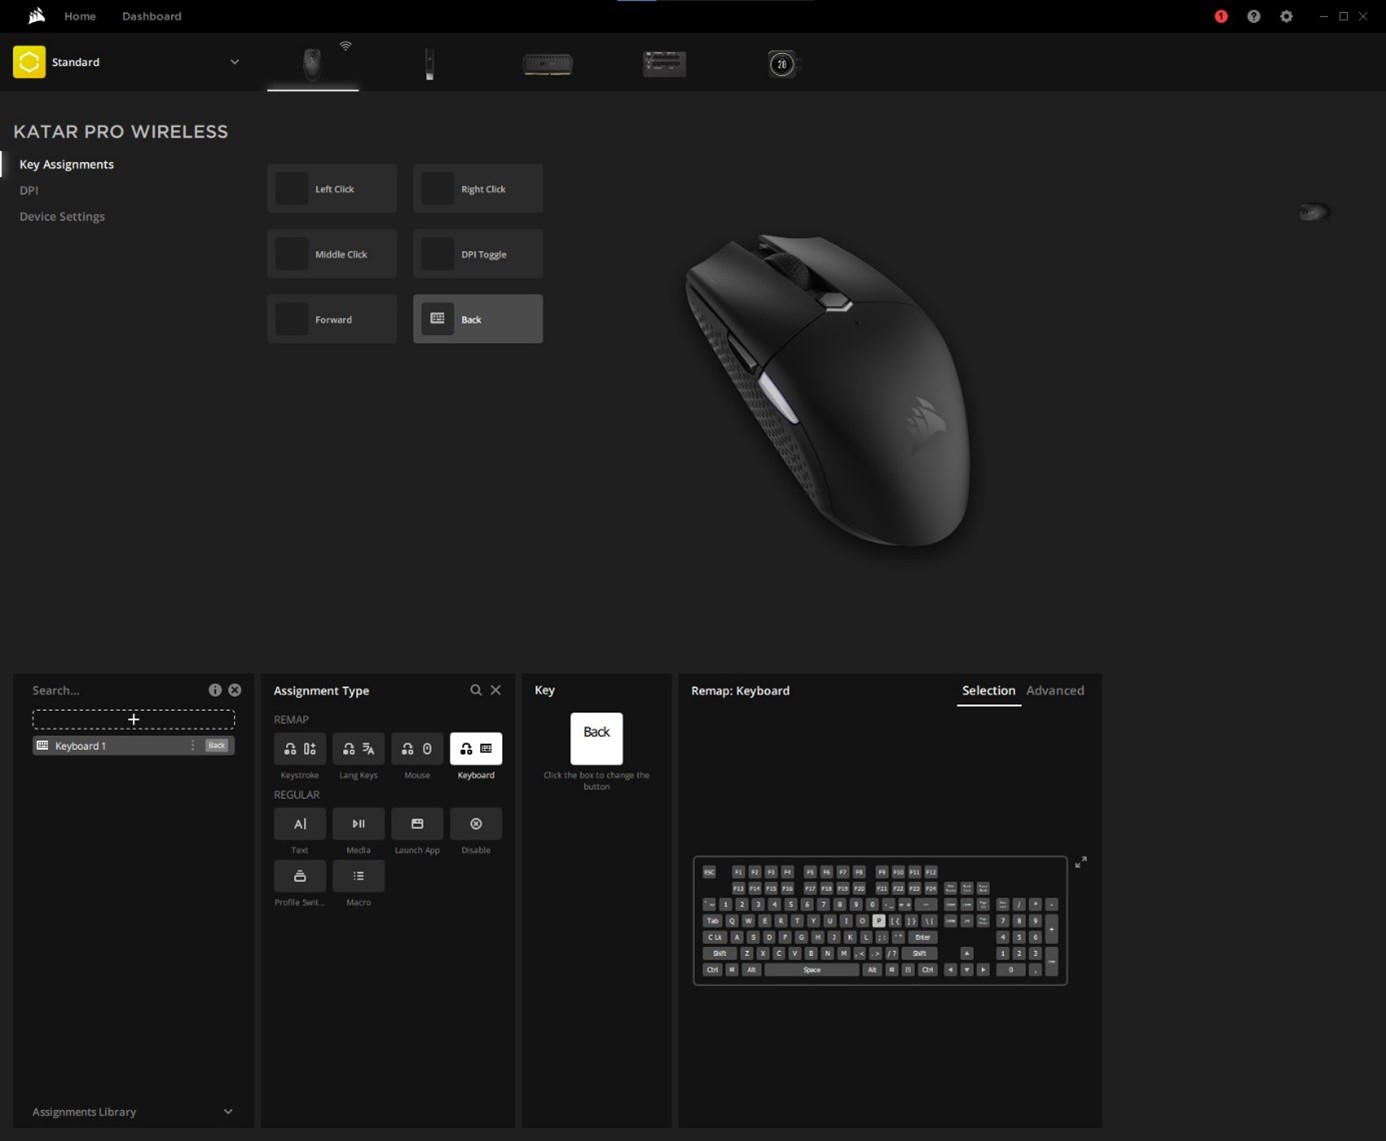Expand the virtual keyboard to fullscreen
This screenshot has height=1141, width=1386.
pos(1081,862)
